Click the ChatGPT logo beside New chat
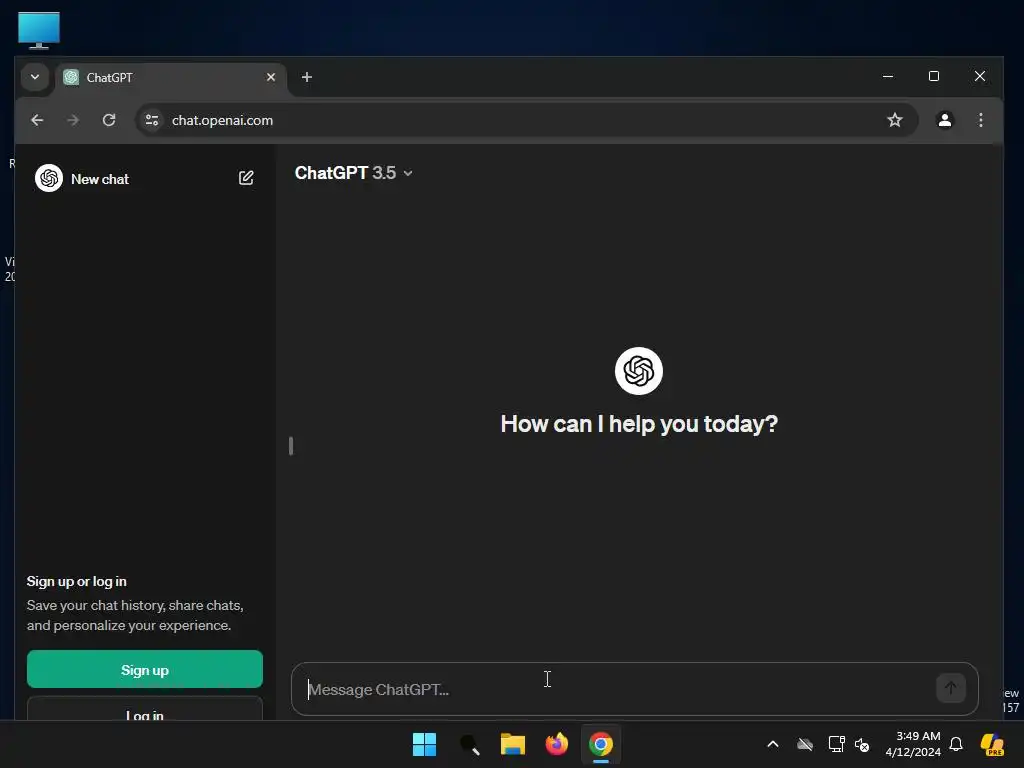Viewport: 1024px width, 768px height. pos(49,178)
